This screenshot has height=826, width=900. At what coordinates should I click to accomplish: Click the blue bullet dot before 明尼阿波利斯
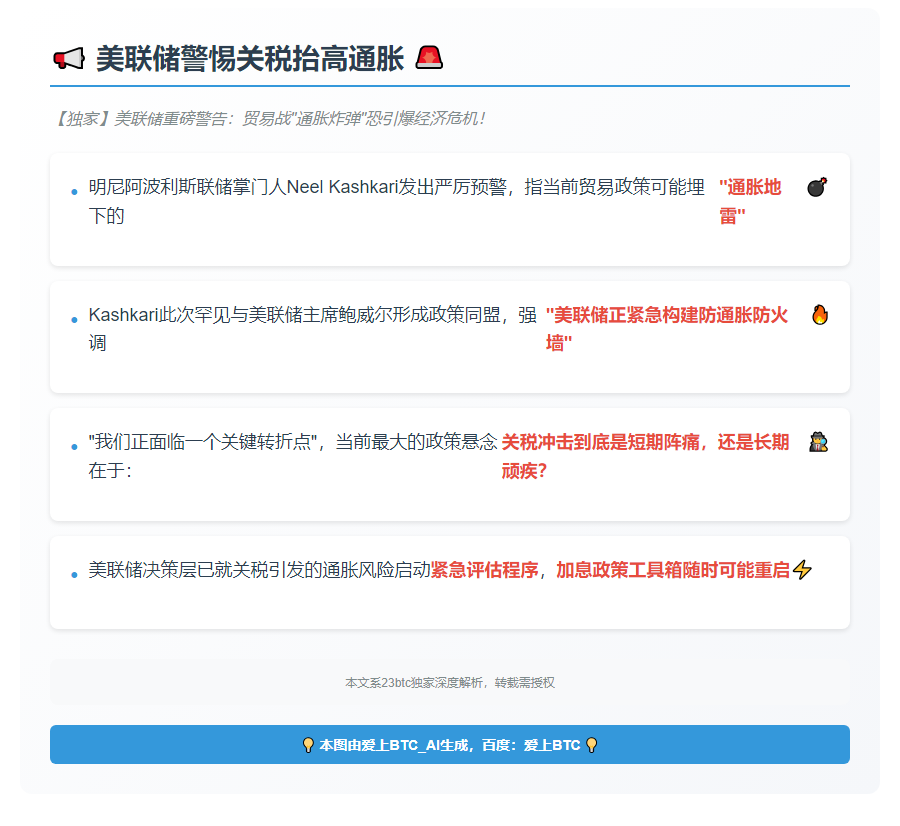click(x=74, y=192)
